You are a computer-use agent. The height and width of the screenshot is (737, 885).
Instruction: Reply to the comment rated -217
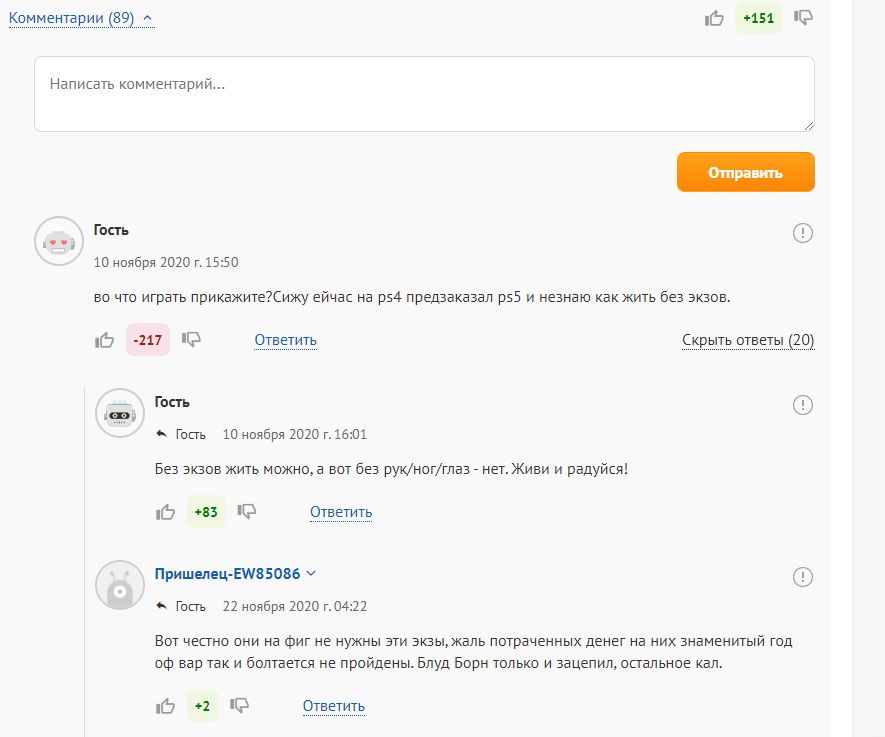click(286, 340)
